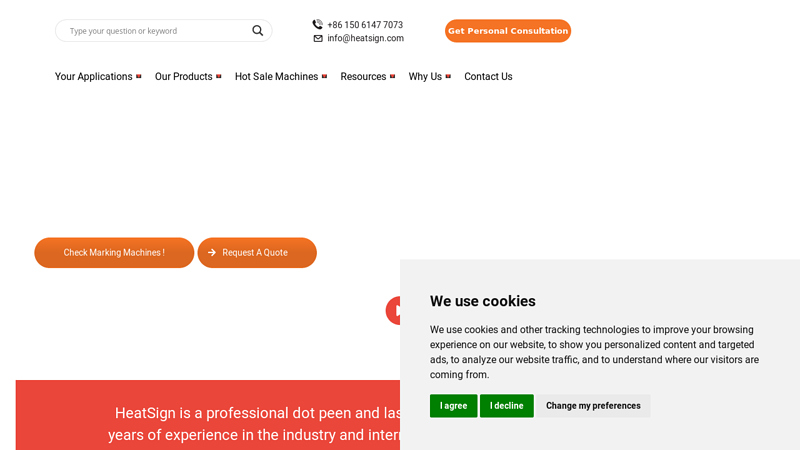
Task: Open the Contact Us menu item
Action: (488, 77)
